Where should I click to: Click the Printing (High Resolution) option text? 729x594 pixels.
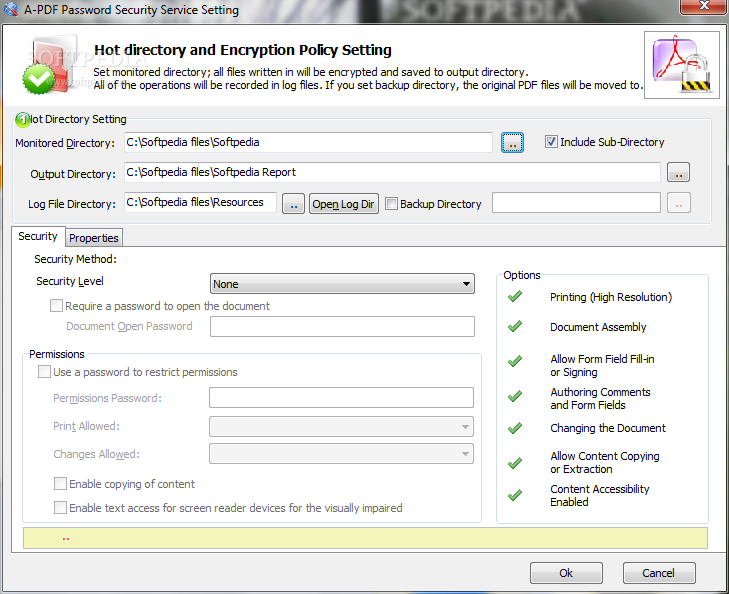click(x=611, y=297)
